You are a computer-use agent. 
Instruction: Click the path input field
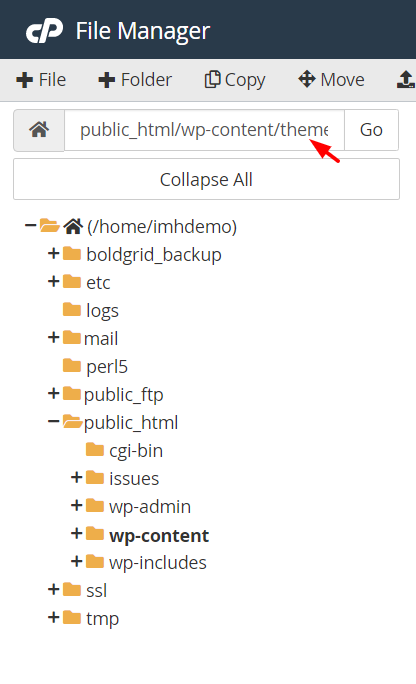(x=204, y=130)
